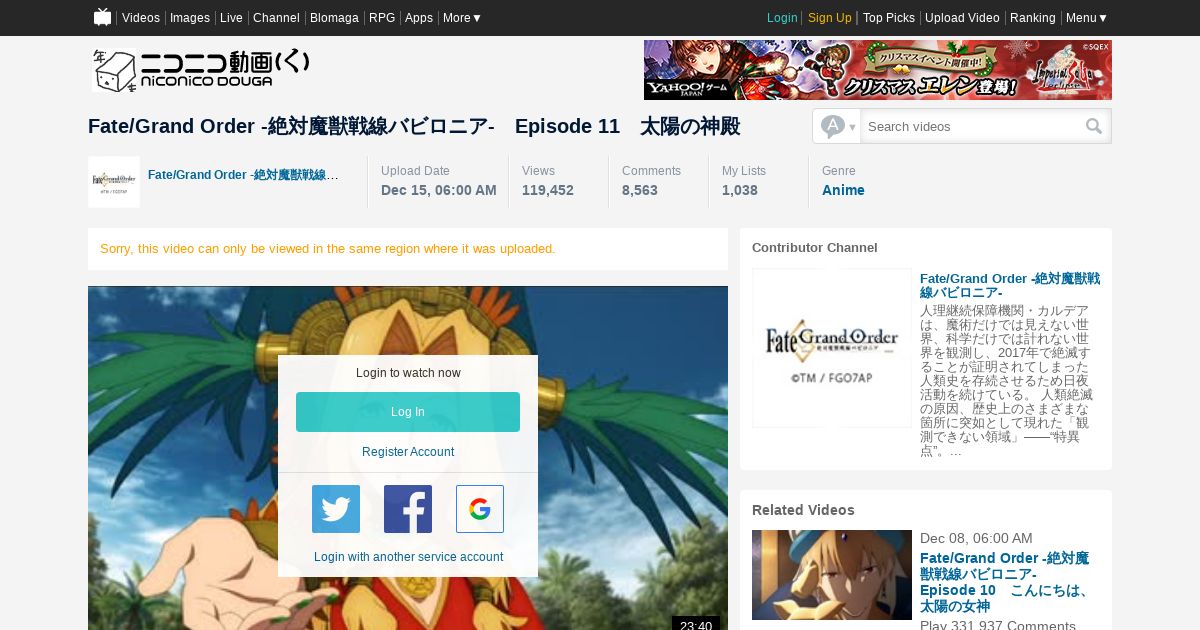Click the upload date Dec 15, 06:00 AM
1200x630 pixels.
click(x=439, y=190)
